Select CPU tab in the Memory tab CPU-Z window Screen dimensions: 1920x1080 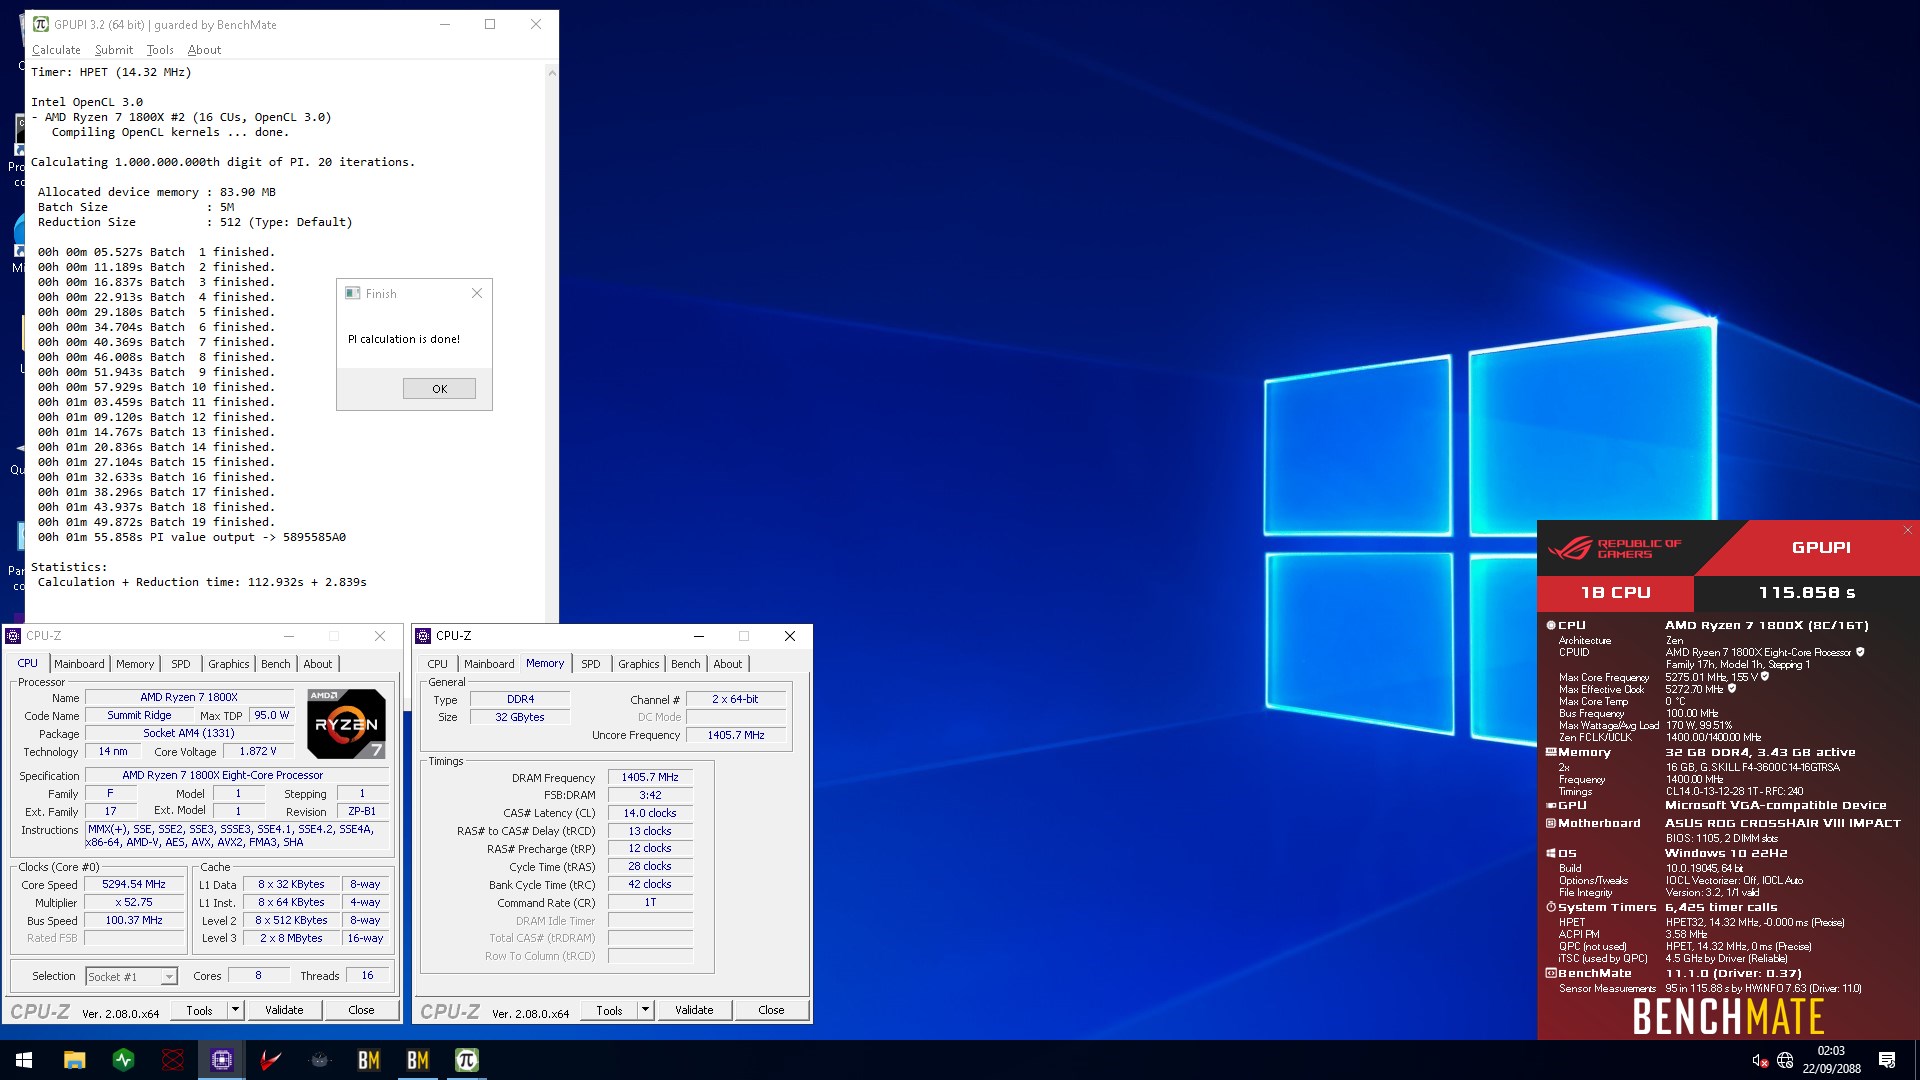[x=438, y=664]
